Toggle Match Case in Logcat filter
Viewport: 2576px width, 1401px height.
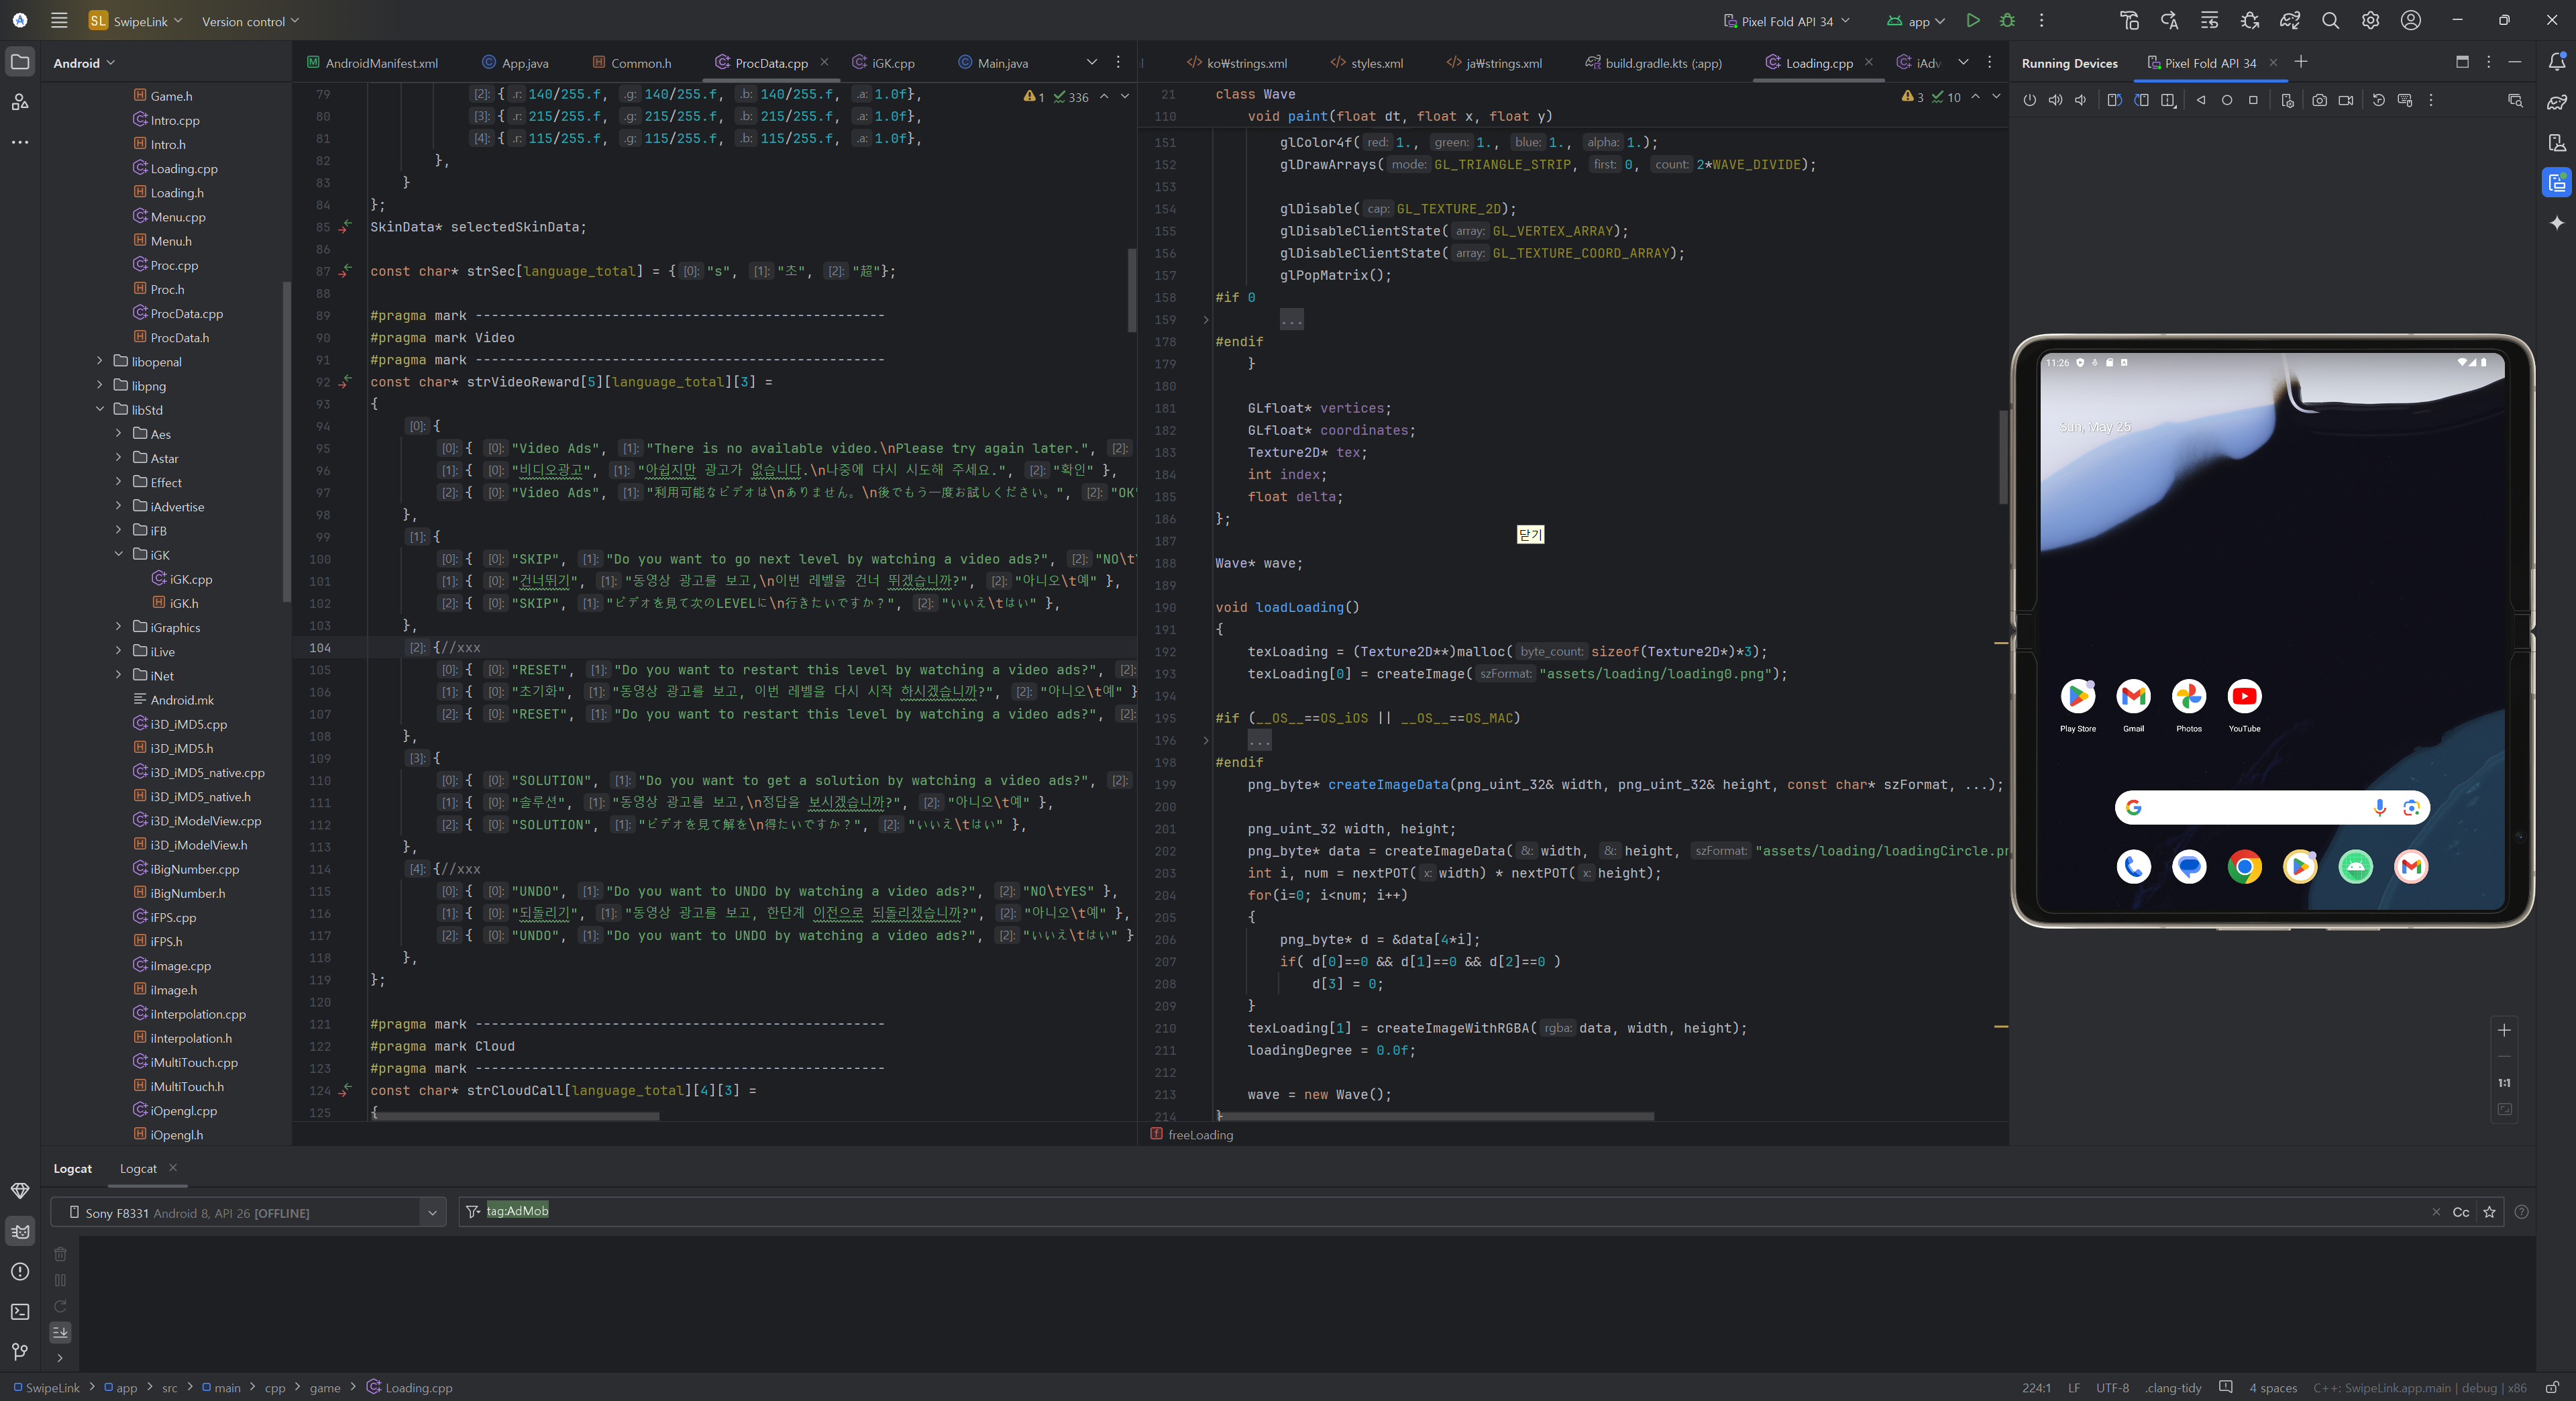point(2461,1212)
